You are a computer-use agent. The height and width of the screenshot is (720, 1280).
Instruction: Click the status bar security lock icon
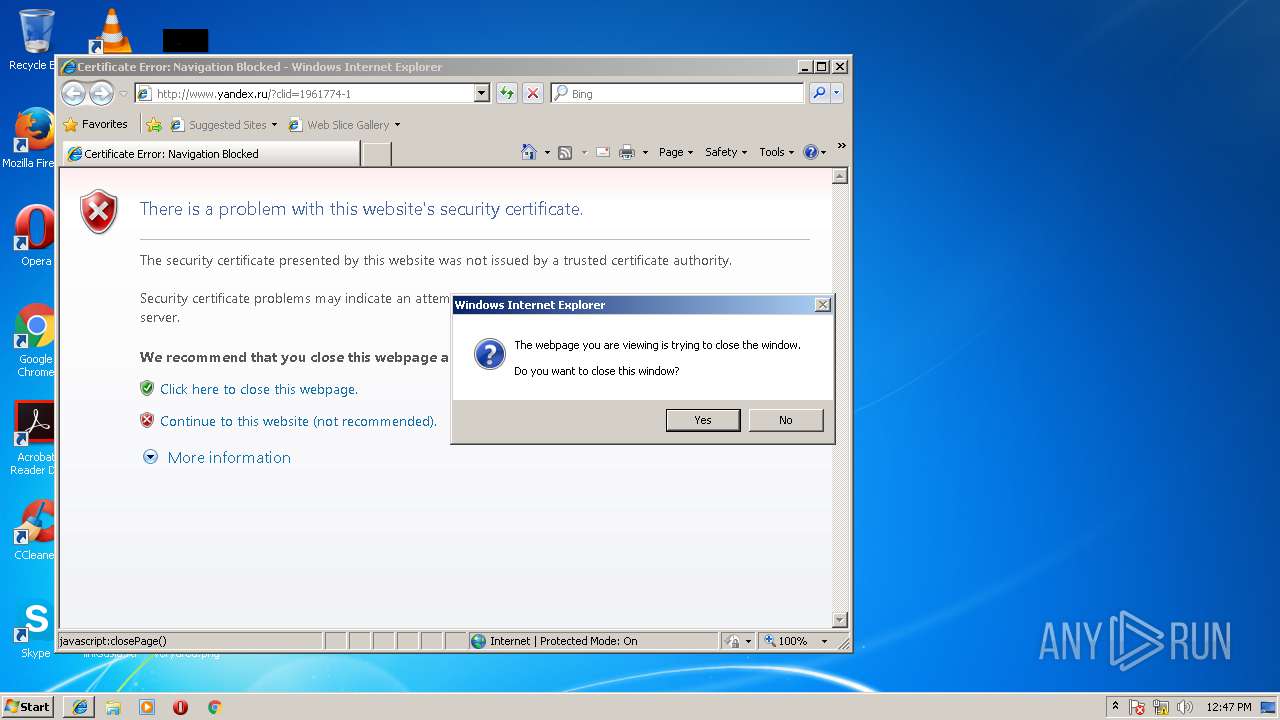(732, 641)
